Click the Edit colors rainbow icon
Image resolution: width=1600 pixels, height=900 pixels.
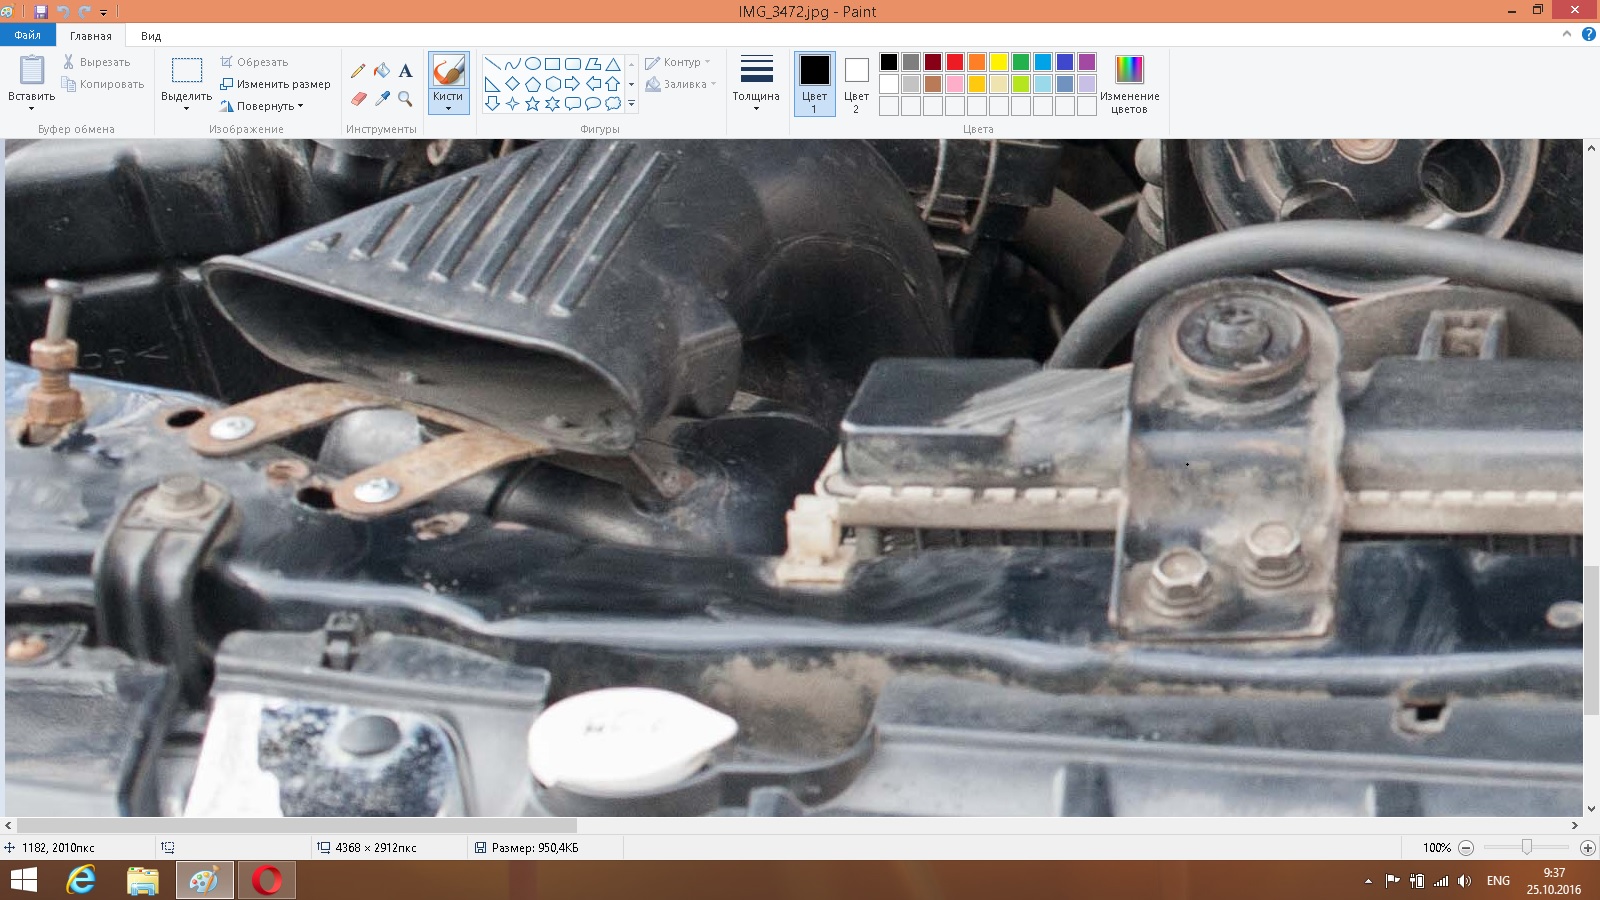click(x=1129, y=70)
